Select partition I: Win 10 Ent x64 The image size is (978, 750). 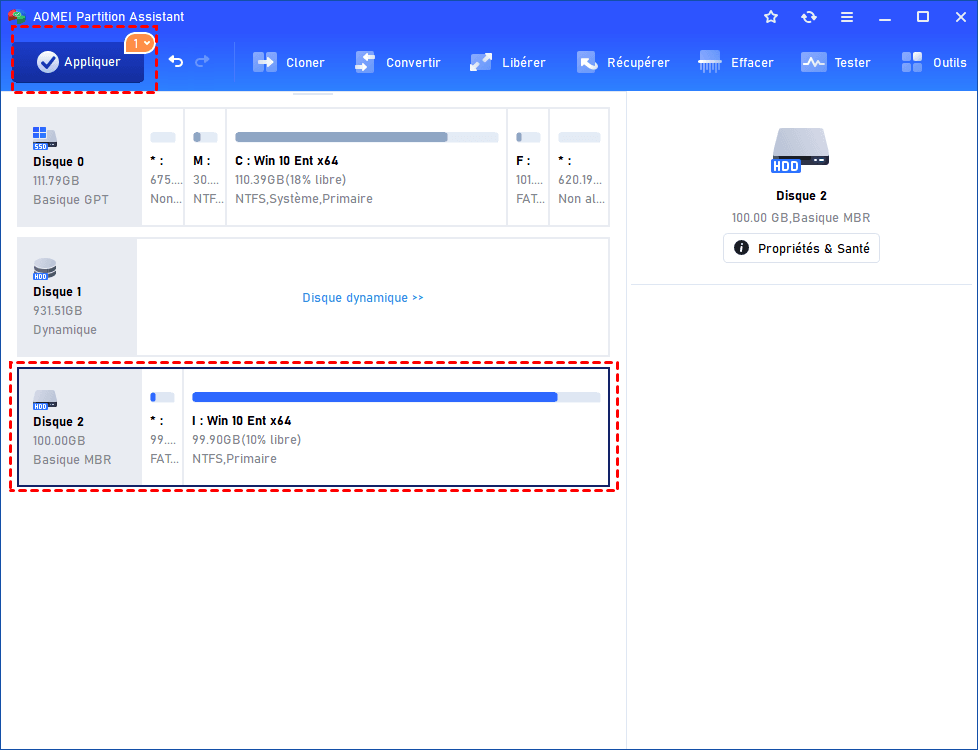point(396,427)
